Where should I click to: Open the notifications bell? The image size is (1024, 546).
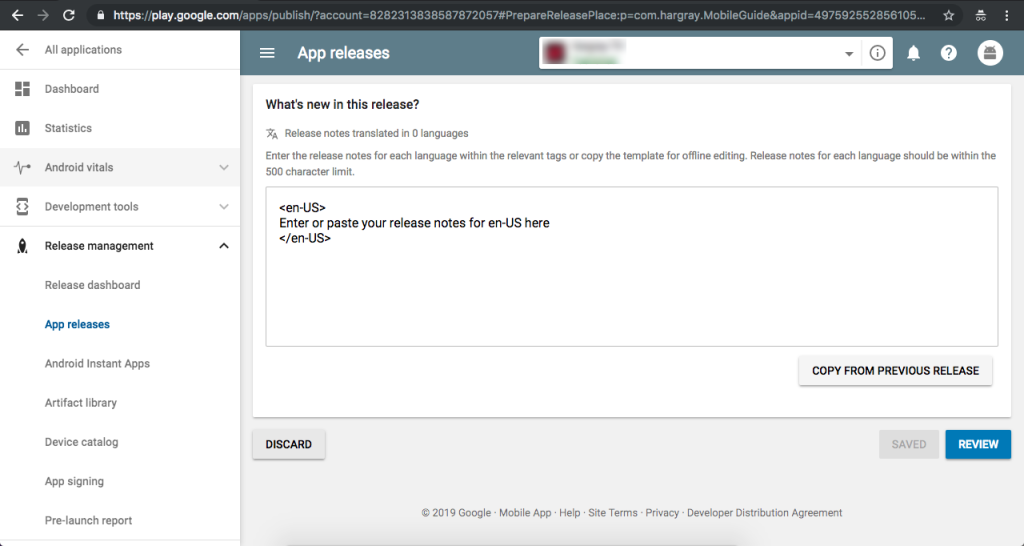click(x=913, y=53)
